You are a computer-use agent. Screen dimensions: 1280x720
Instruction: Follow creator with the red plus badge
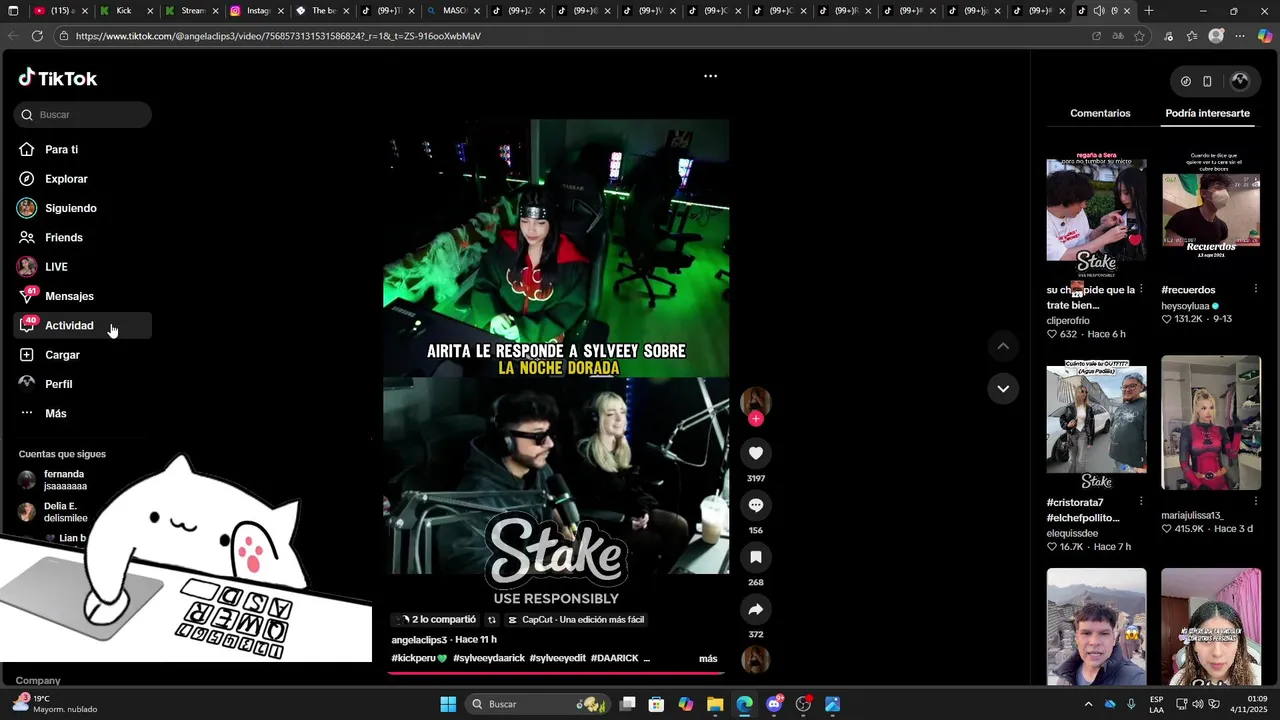click(756, 419)
